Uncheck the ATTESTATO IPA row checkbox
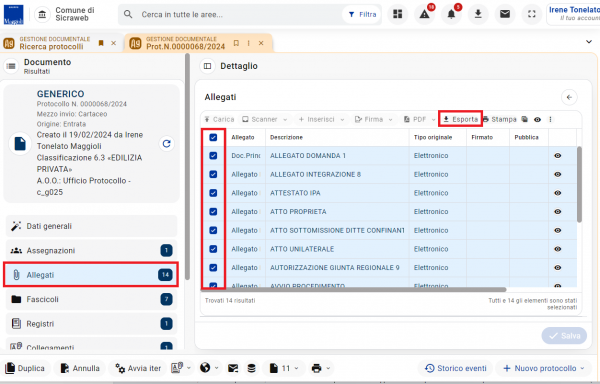600x384 pixels. pos(213,193)
